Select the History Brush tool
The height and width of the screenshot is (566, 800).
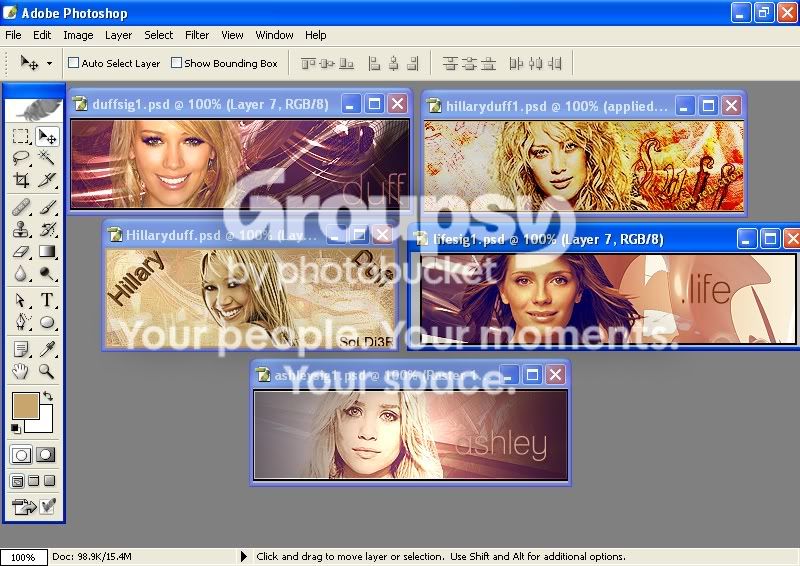tap(47, 230)
